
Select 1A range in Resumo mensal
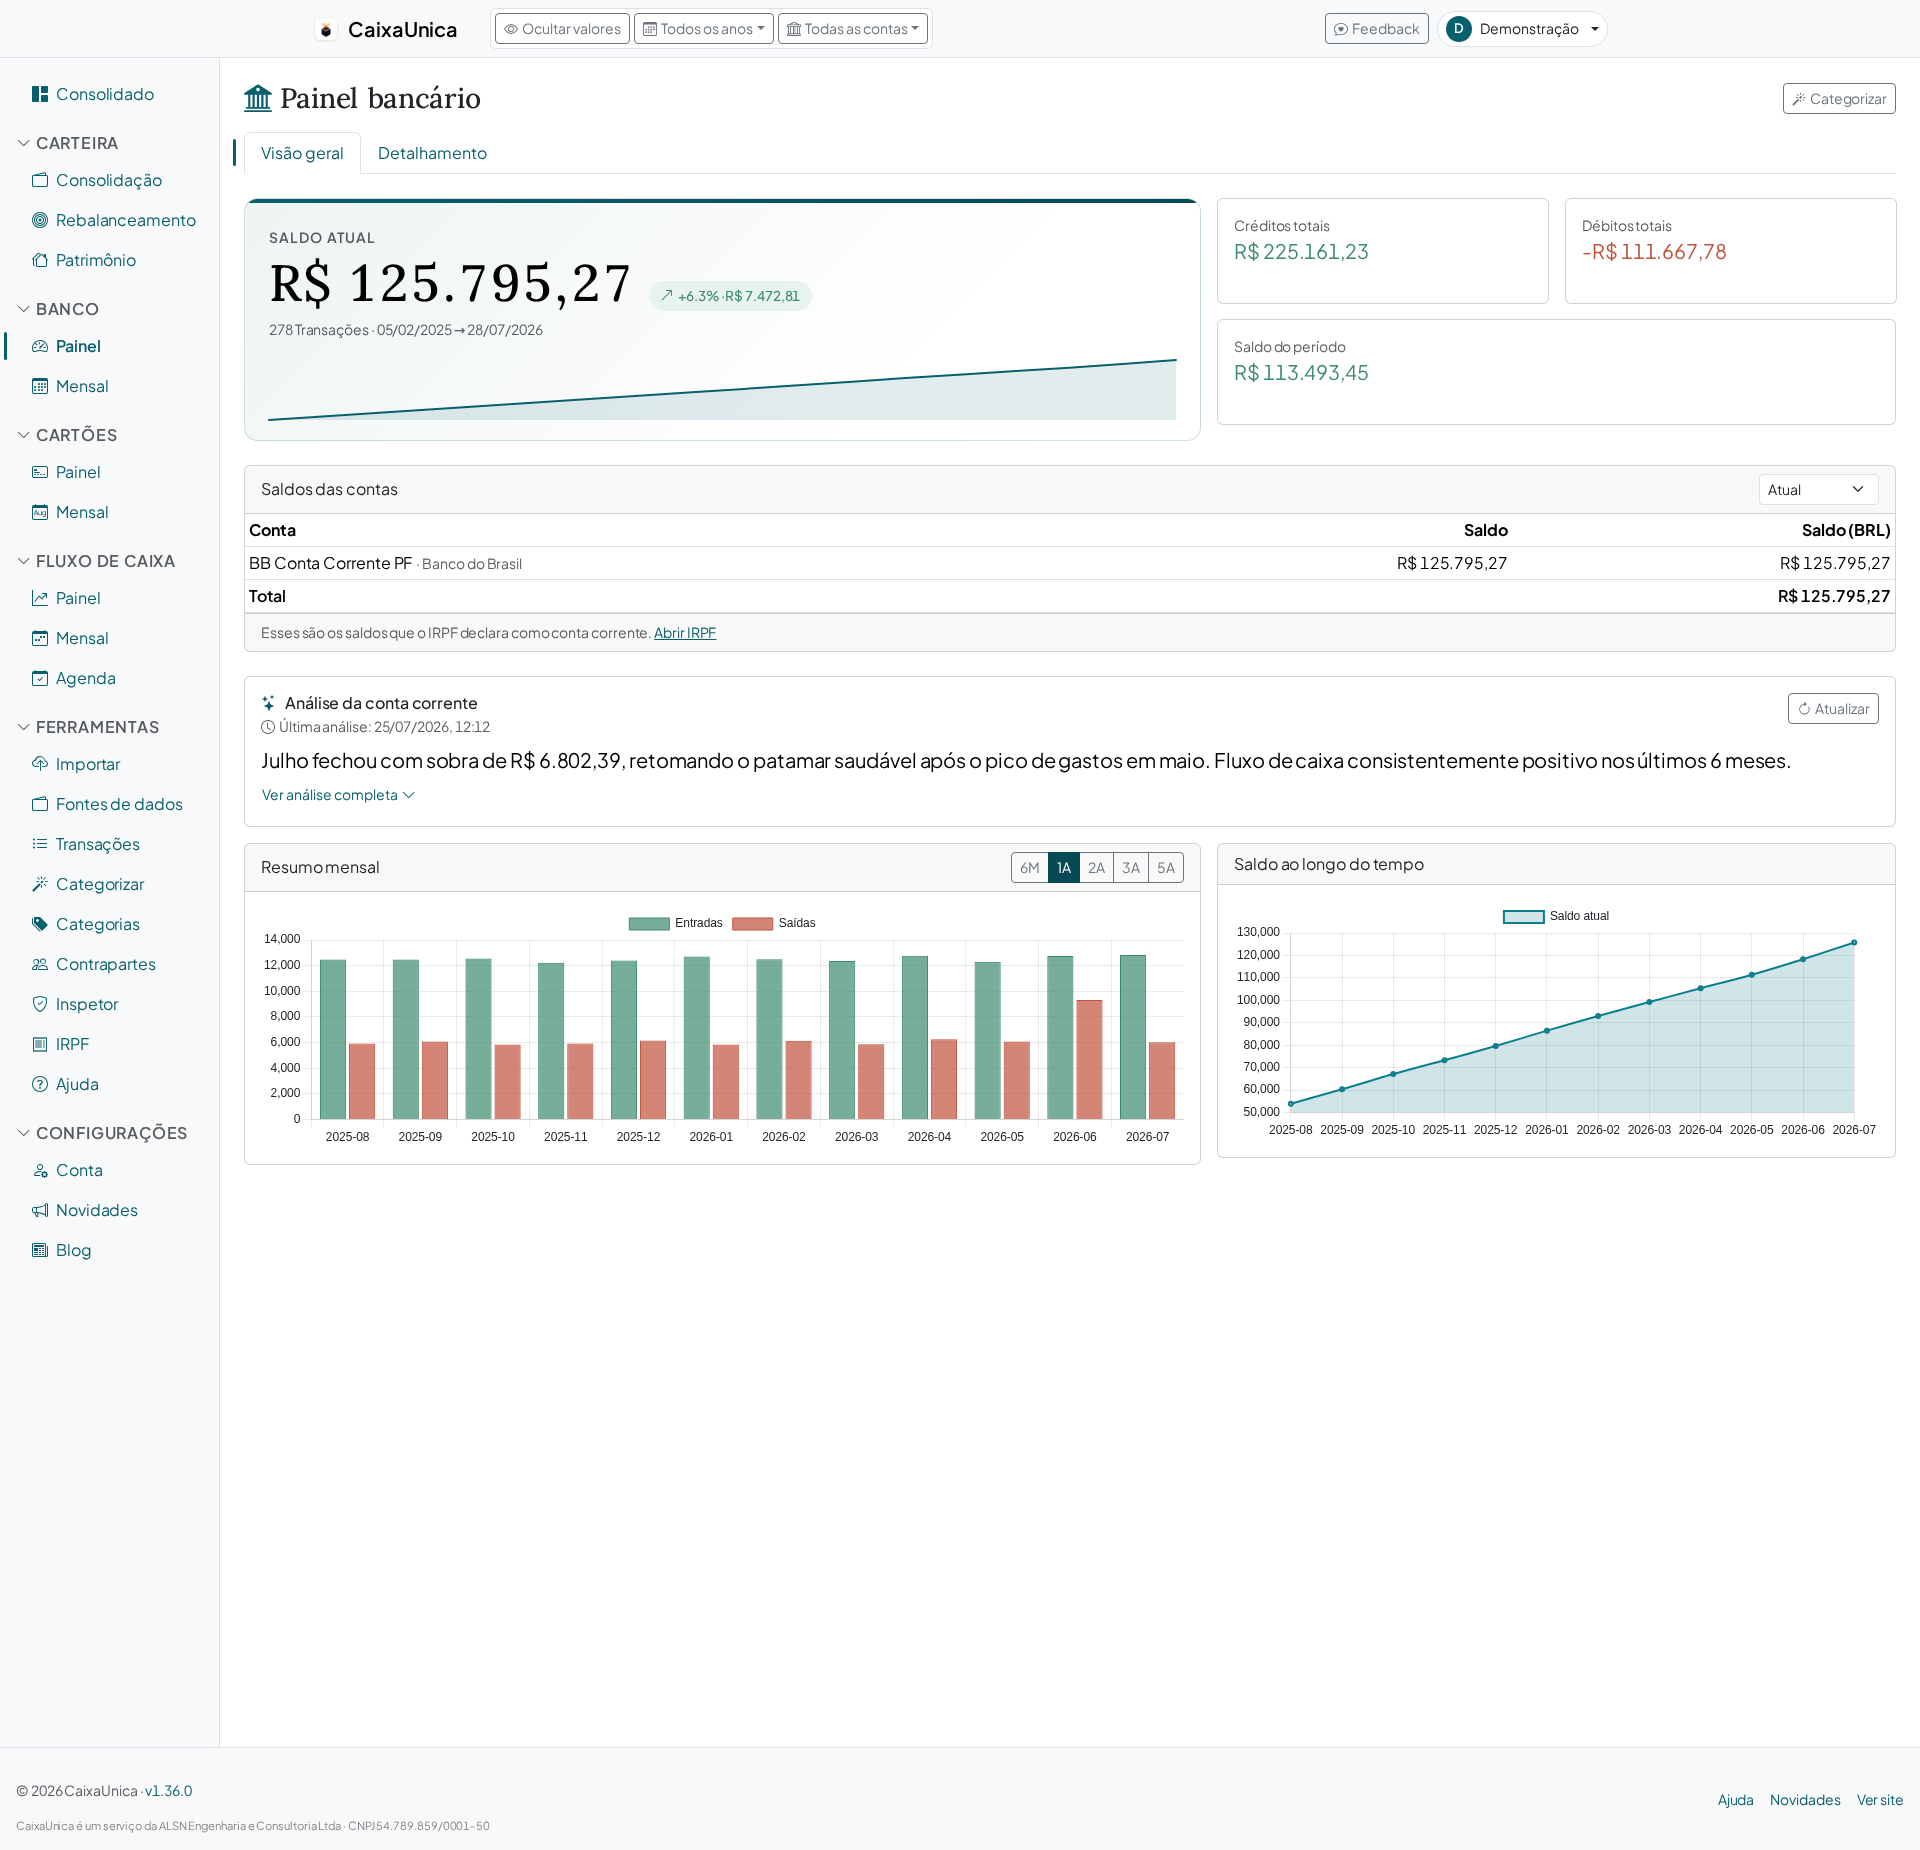tap(1063, 868)
